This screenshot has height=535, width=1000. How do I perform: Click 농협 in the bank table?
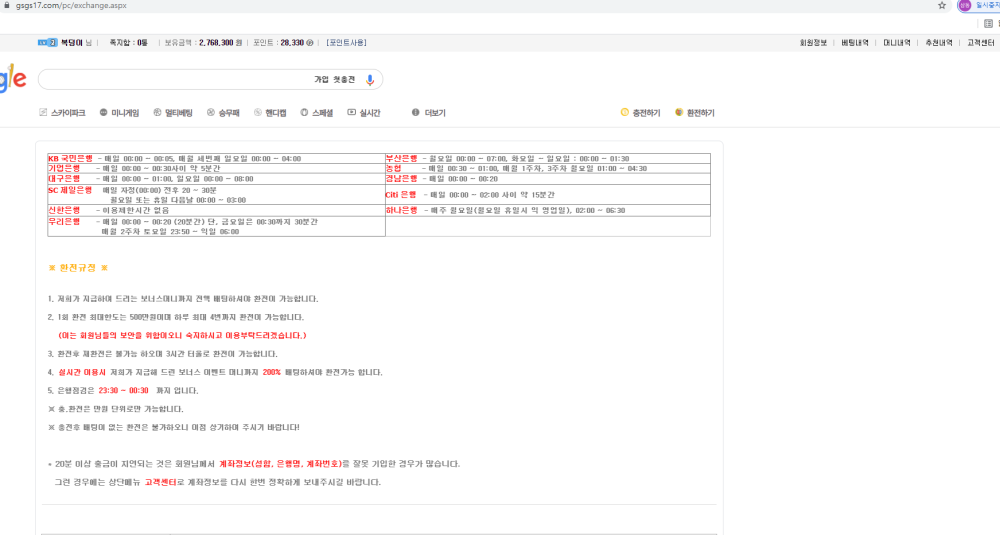click(393, 168)
